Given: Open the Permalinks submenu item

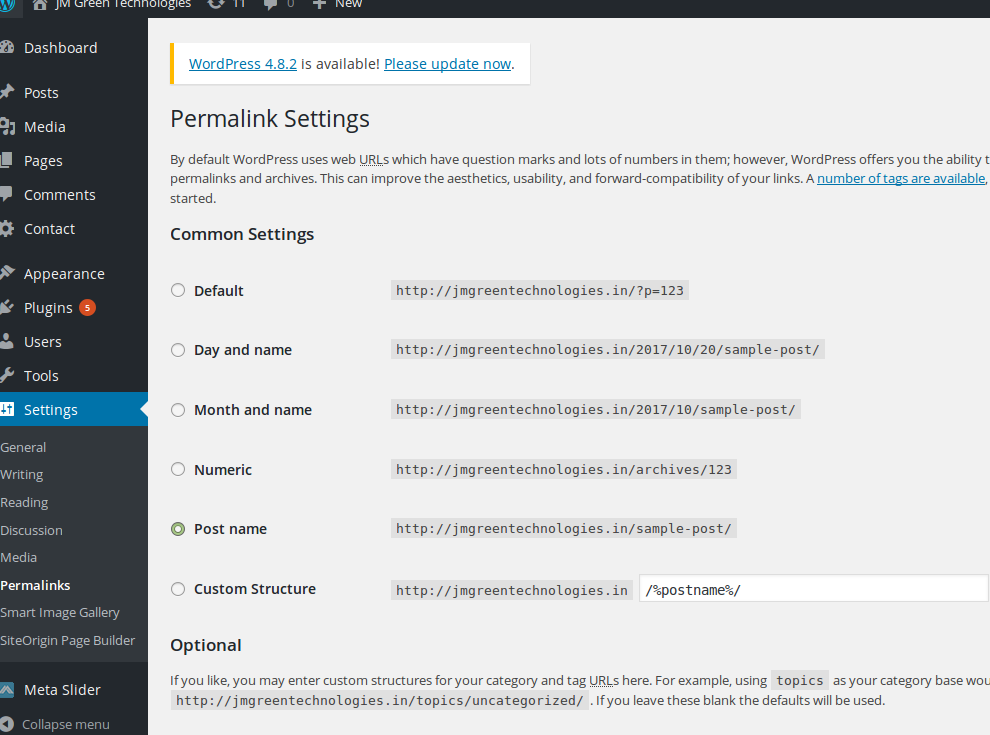Looking at the screenshot, I should 35,585.
